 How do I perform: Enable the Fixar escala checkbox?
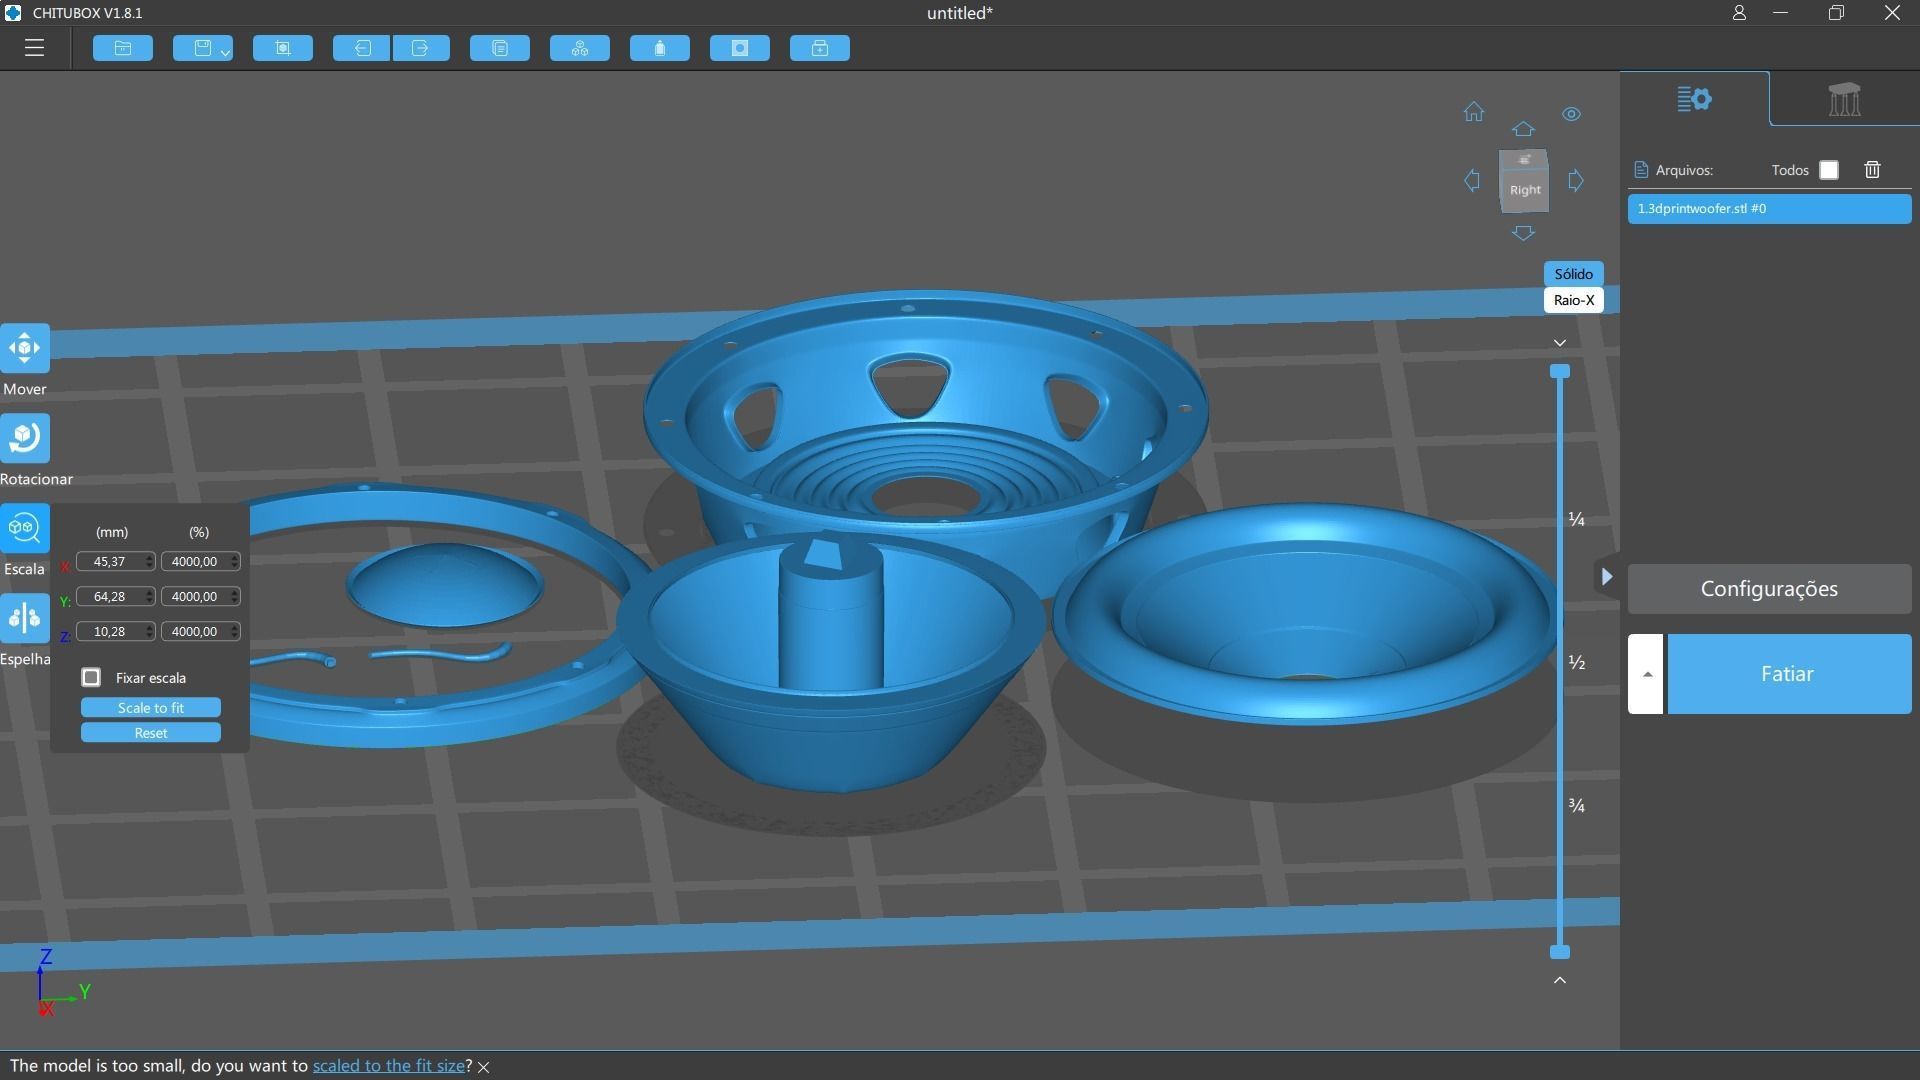click(91, 678)
